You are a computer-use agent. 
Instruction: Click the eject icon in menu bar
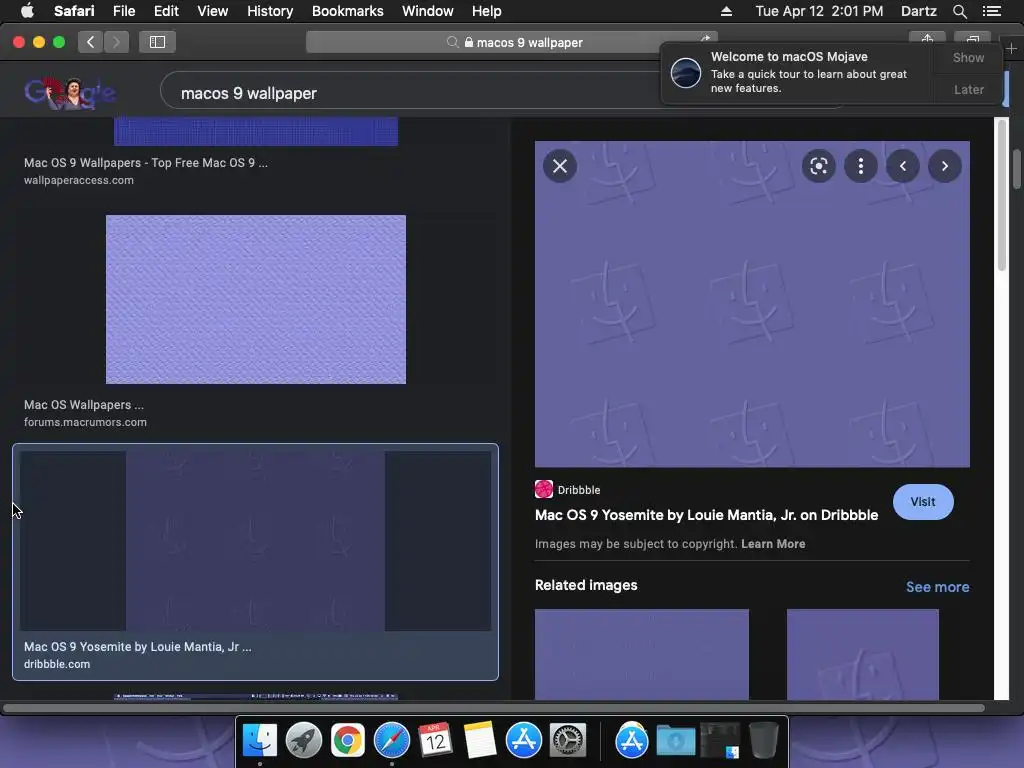pyautogui.click(x=726, y=11)
